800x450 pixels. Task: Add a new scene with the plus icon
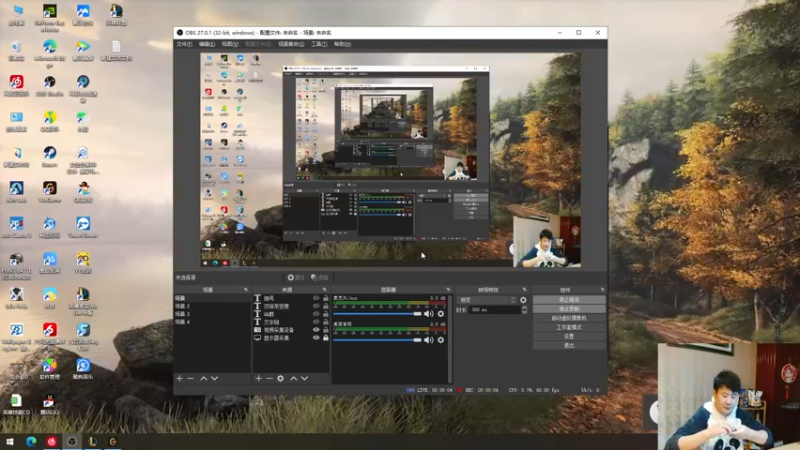click(180, 379)
